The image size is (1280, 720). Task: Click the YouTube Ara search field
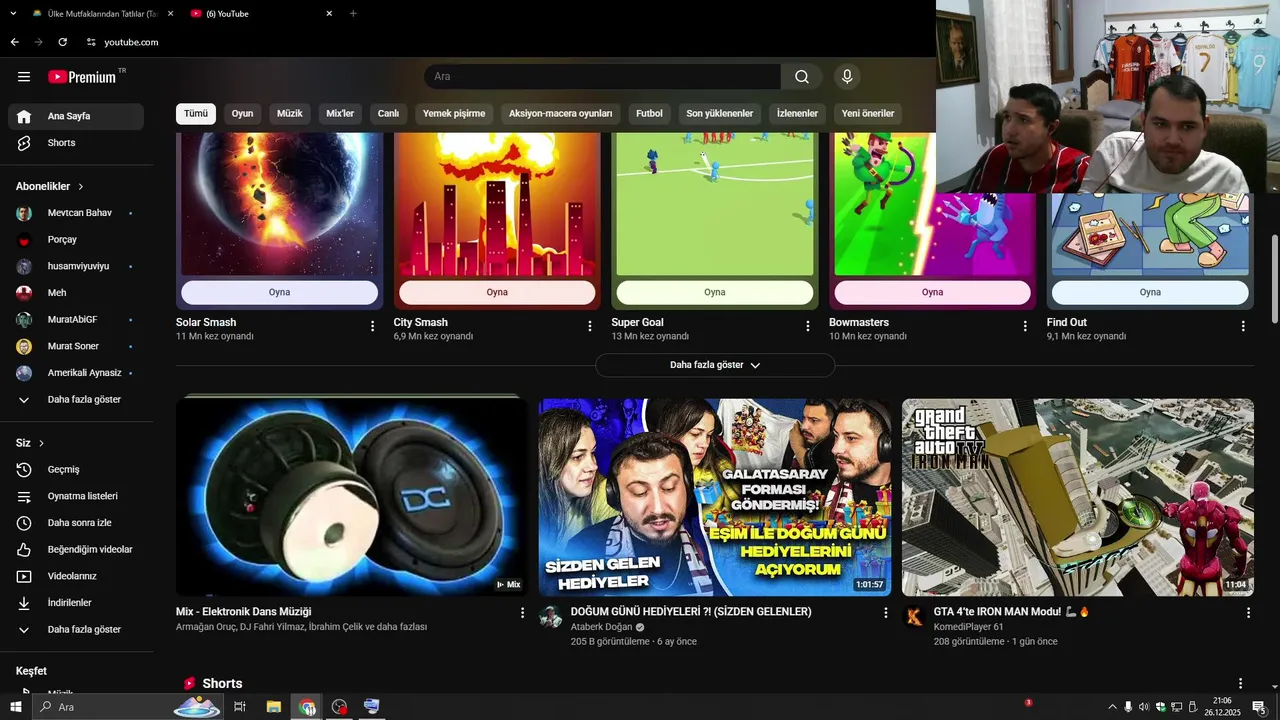click(602, 77)
